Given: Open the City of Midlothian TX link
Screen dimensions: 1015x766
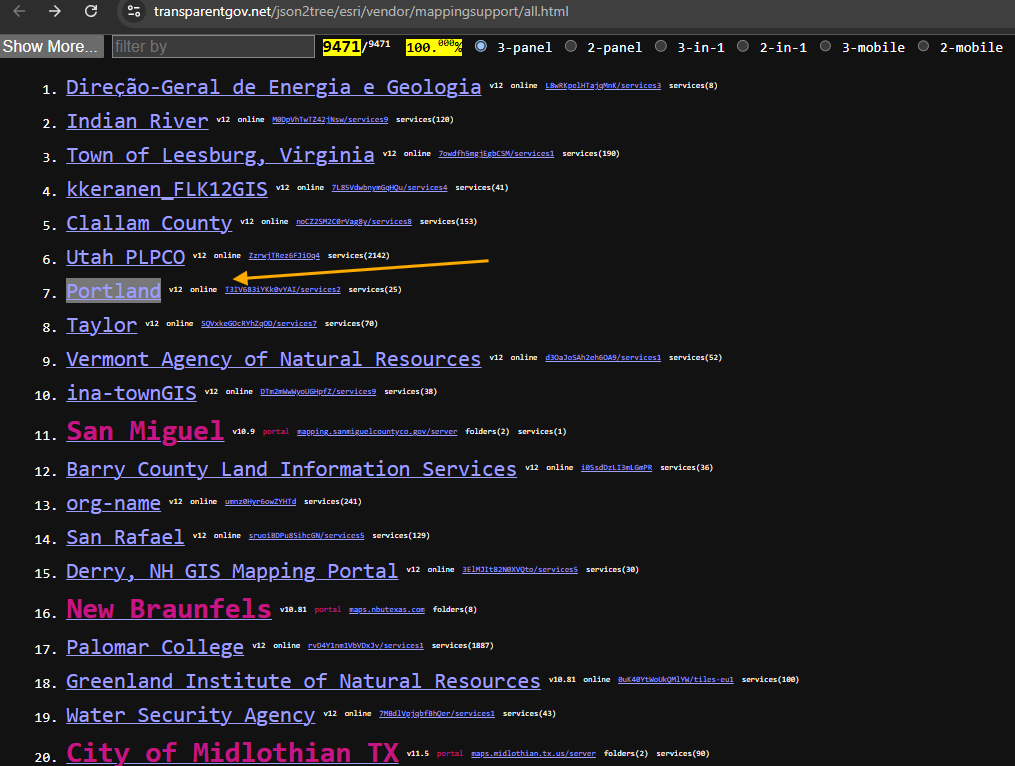Looking at the screenshot, I should [232, 753].
